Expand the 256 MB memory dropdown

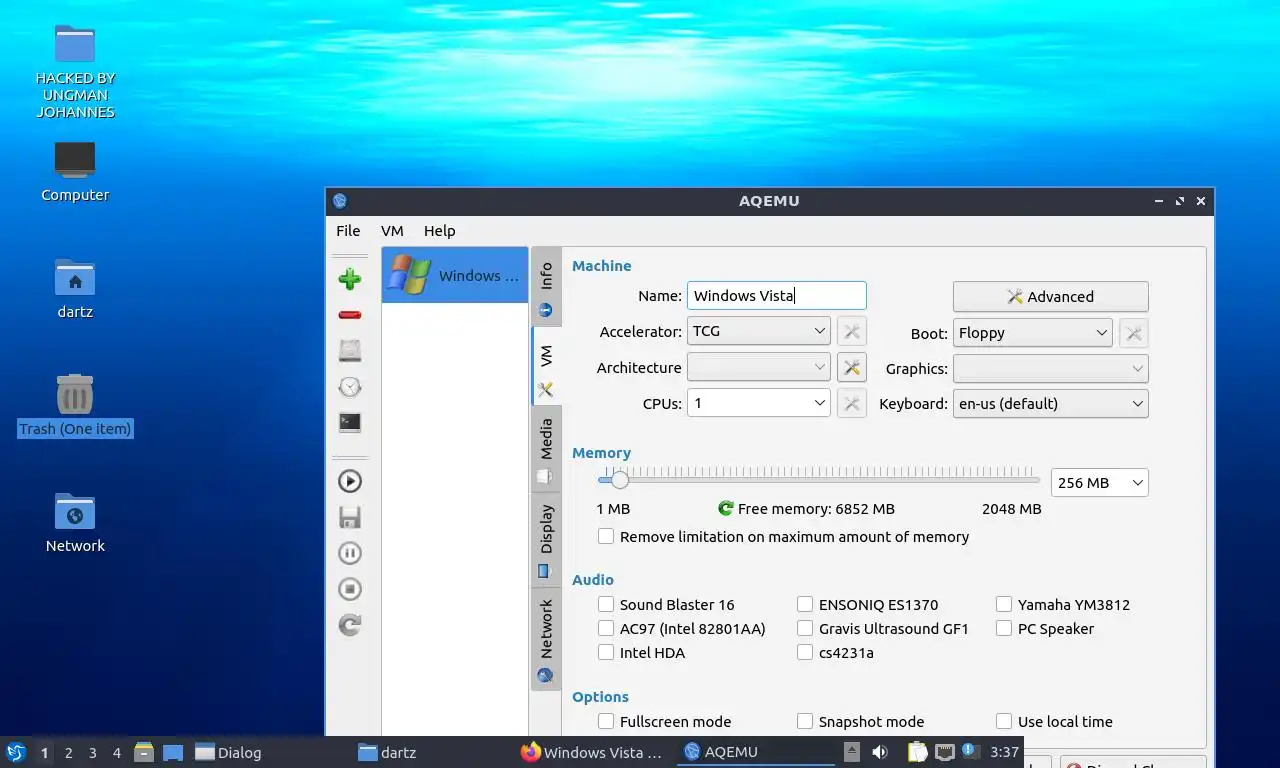click(1099, 483)
